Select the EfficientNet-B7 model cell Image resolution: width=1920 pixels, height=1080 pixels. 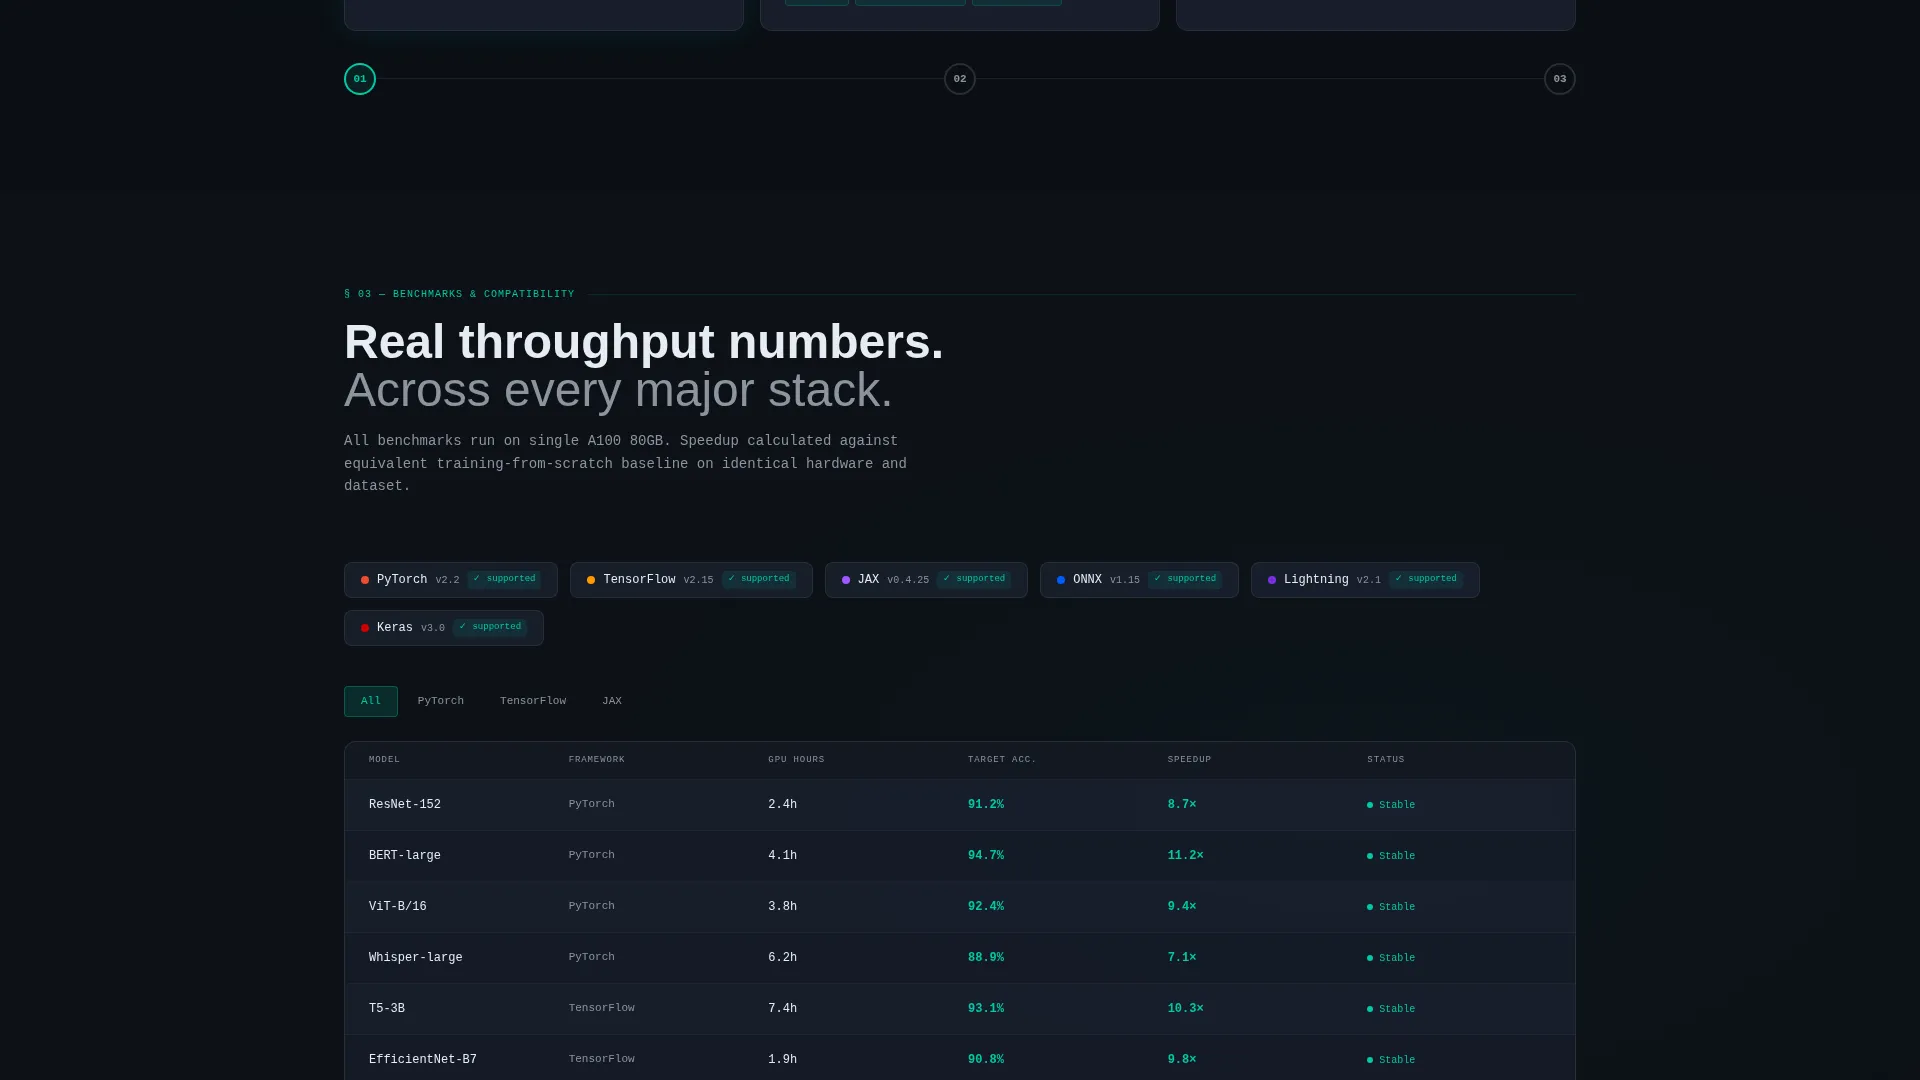[x=423, y=1060]
